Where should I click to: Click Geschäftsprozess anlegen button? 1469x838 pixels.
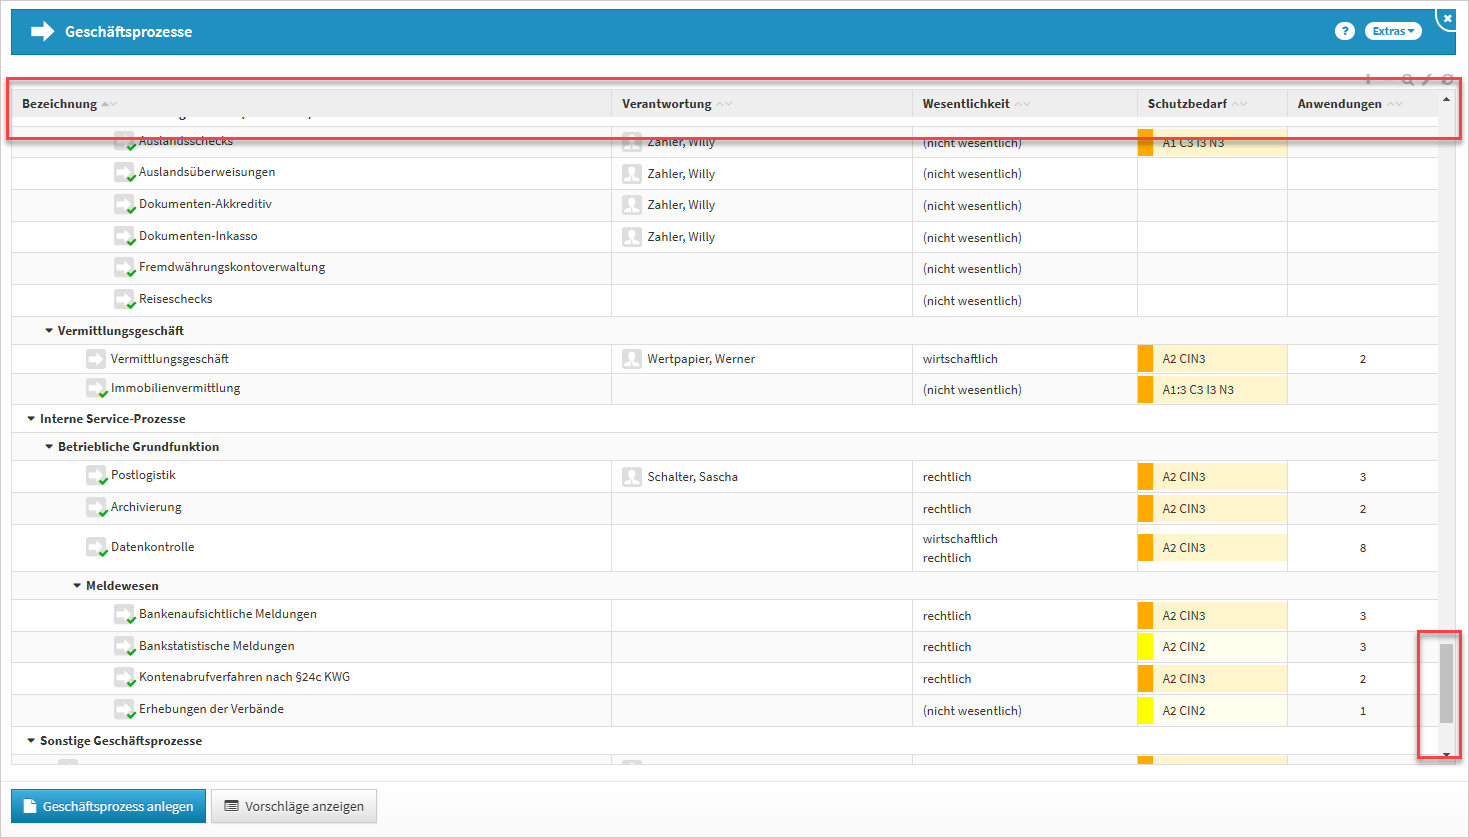coord(108,806)
